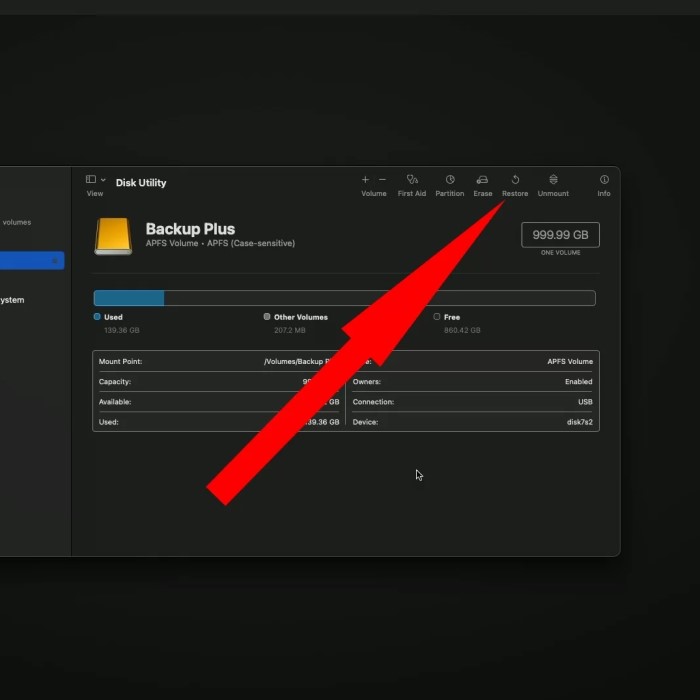Click the APFS Volume type value
The width and height of the screenshot is (700, 700).
(570, 362)
